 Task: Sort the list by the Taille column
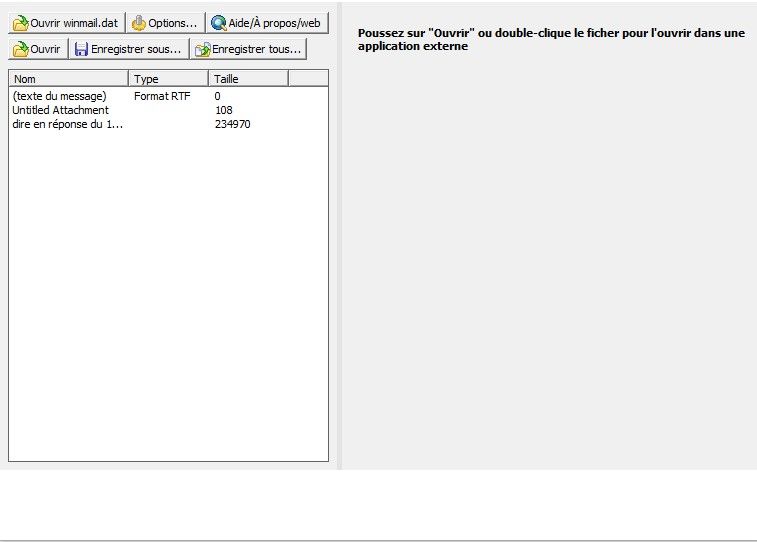[x=249, y=78]
